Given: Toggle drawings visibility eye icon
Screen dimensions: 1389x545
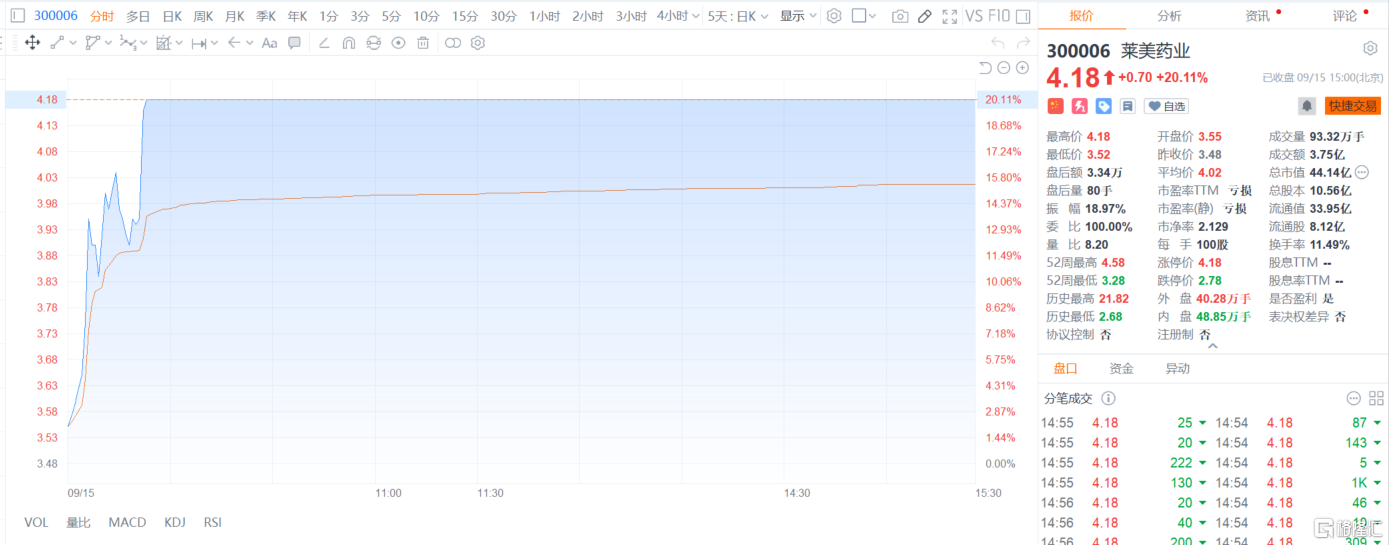Looking at the screenshot, I should (398, 43).
